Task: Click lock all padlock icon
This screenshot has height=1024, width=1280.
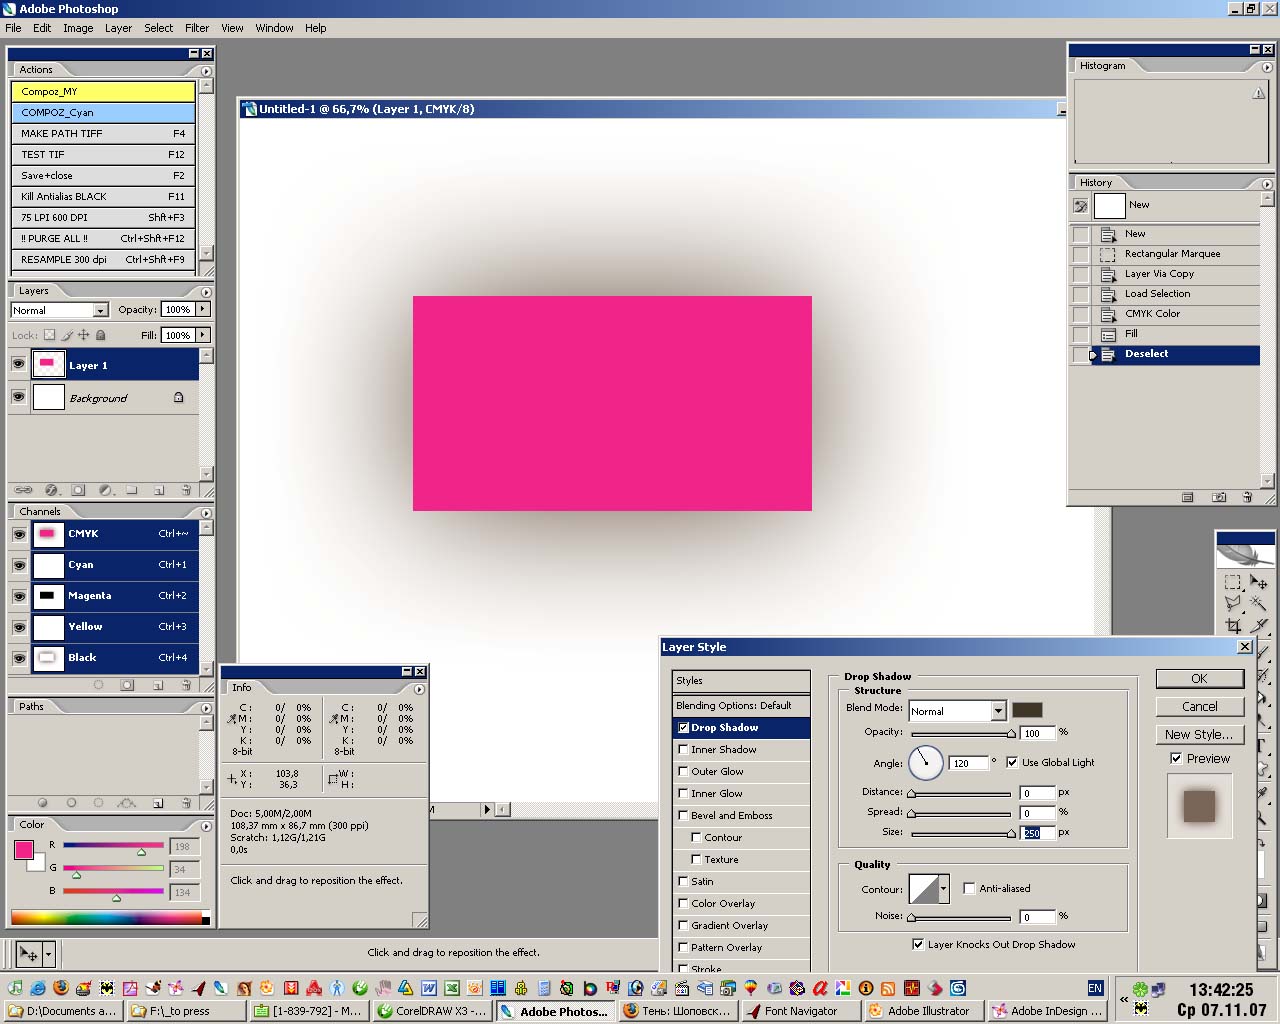Action: (x=100, y=335)
